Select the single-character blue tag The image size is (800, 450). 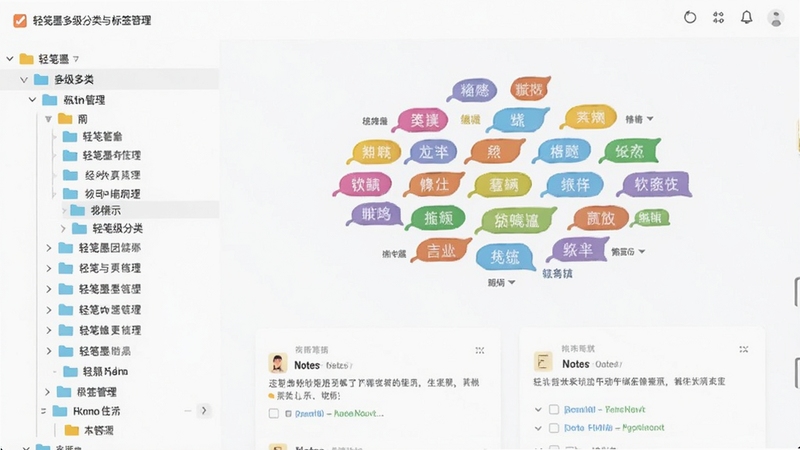coord(518,120)
